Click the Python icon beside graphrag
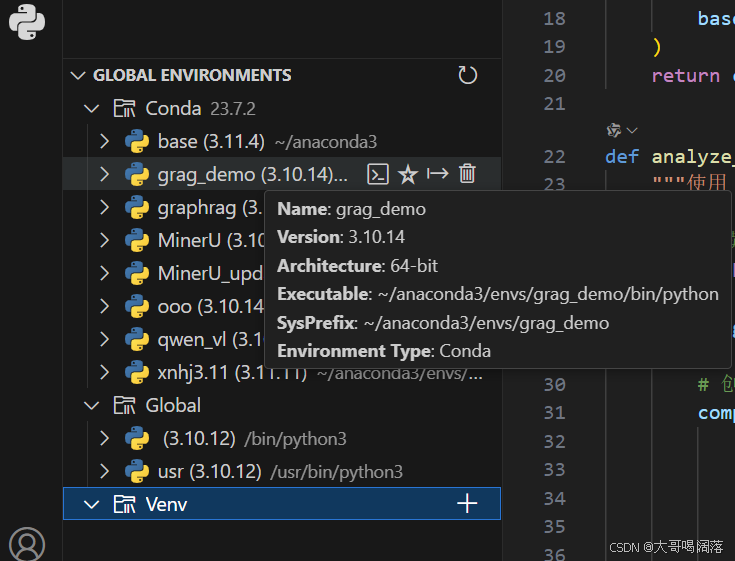Viewport: 735px width, 561px height. coord(137,208)
